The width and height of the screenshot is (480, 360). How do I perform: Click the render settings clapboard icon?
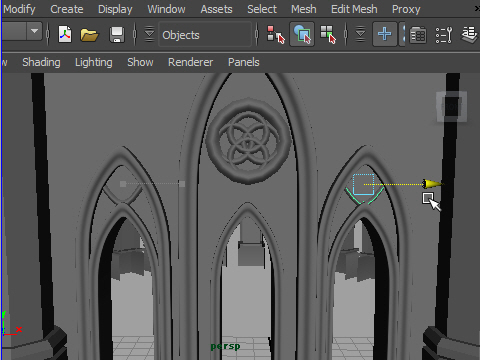(418, 35)
